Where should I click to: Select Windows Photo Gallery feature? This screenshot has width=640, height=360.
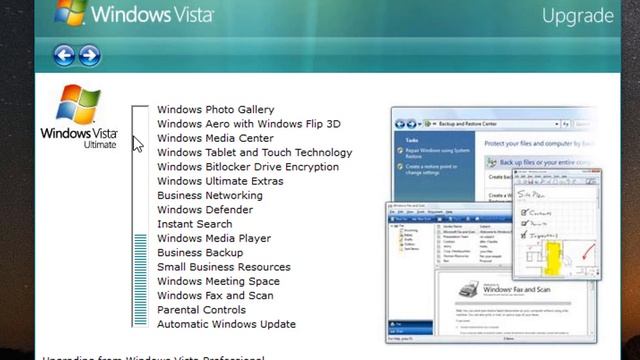216,110
